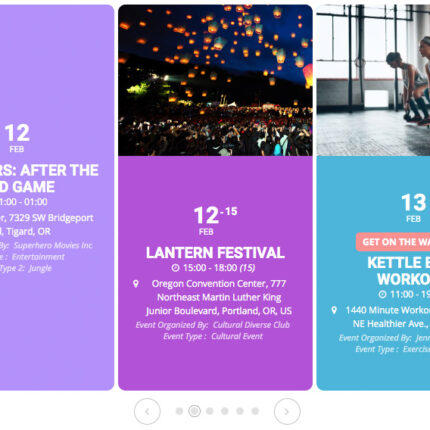The height and width of the screenshot is (430, 430).
Task: Click the Lantern Festival location pin icon
Action: coord(136,284)
